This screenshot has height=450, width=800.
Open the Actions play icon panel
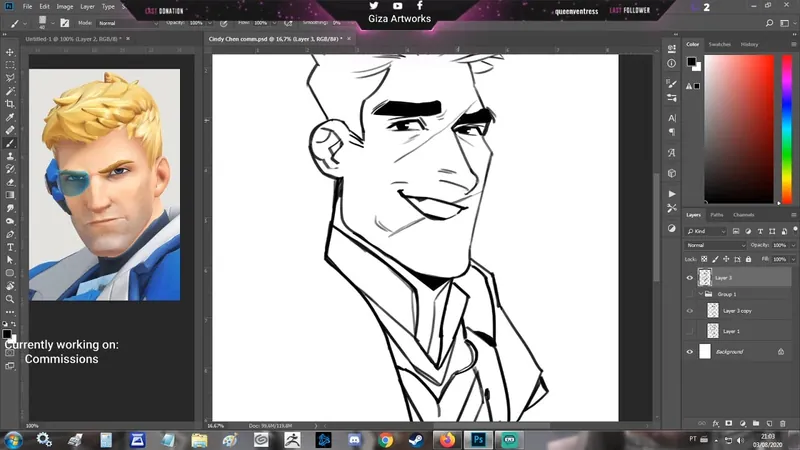coord(671,194)
